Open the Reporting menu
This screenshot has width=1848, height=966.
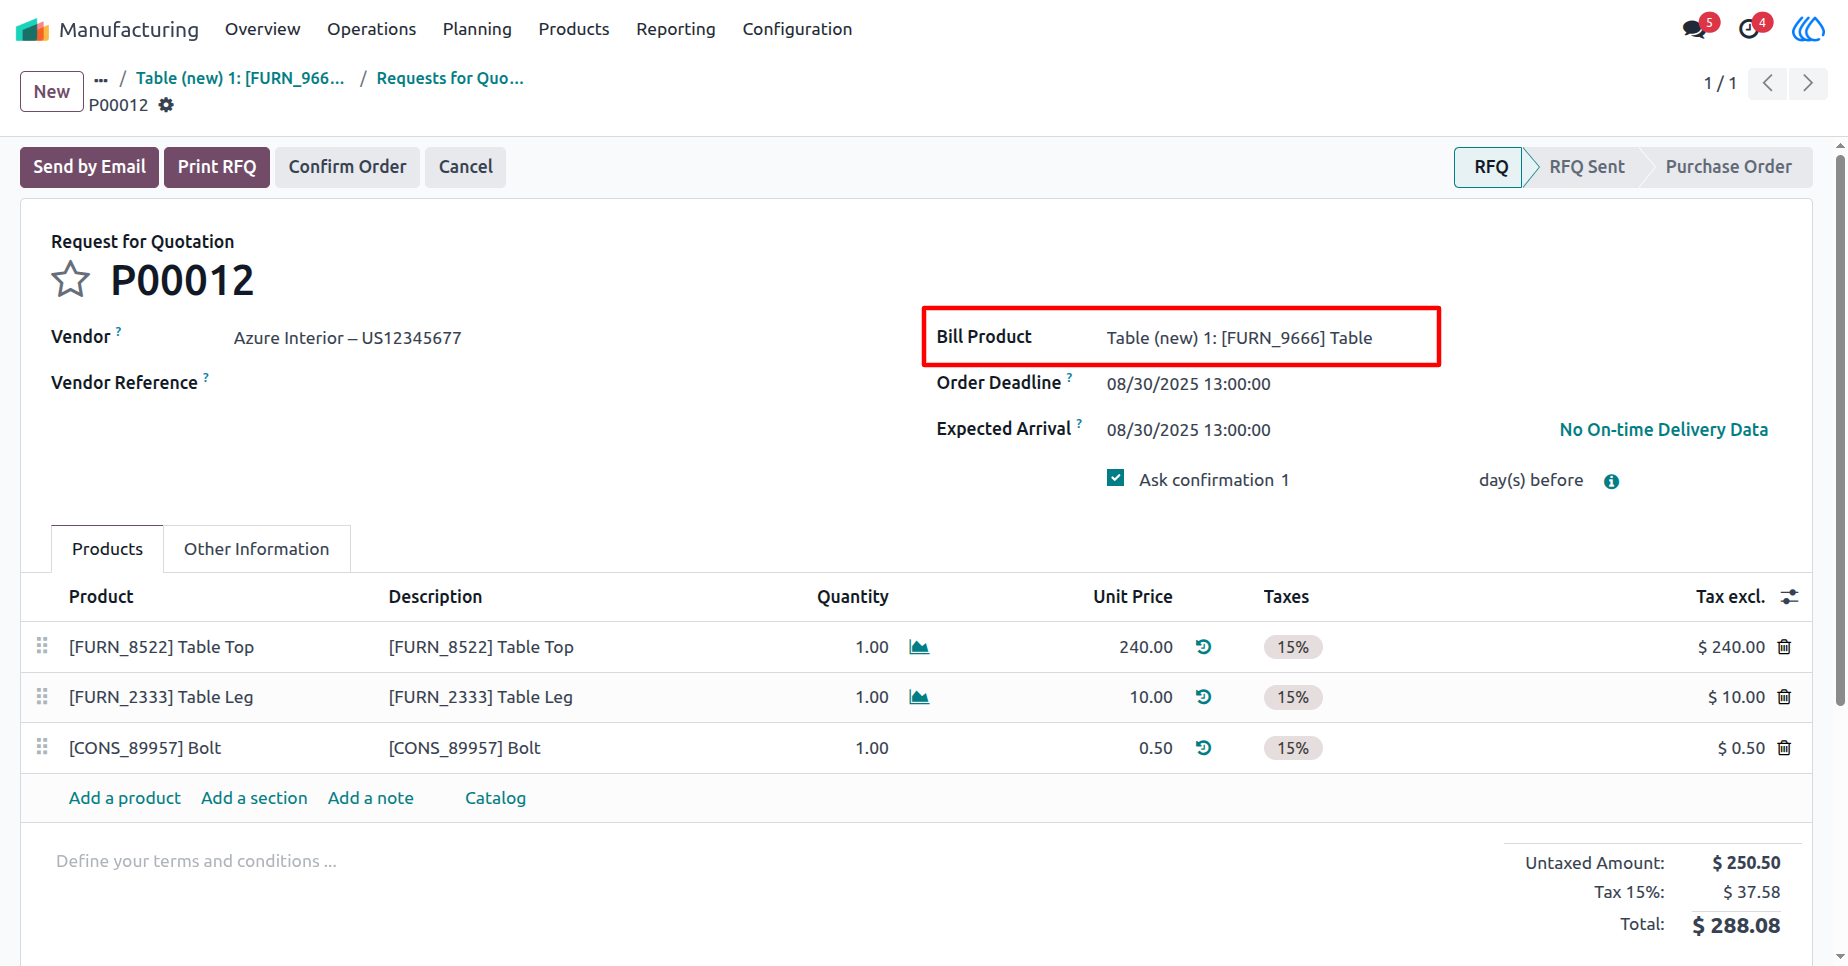(676, 29)
